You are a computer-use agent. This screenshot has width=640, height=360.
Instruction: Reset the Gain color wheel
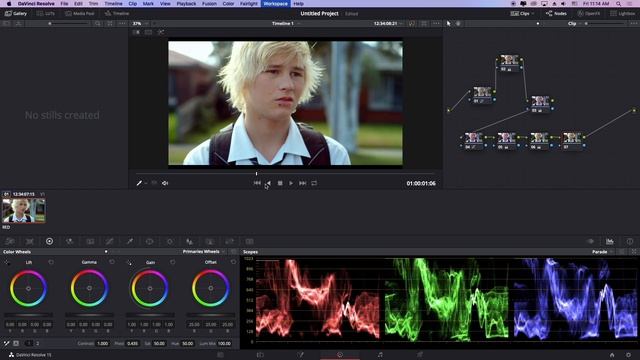173,262
